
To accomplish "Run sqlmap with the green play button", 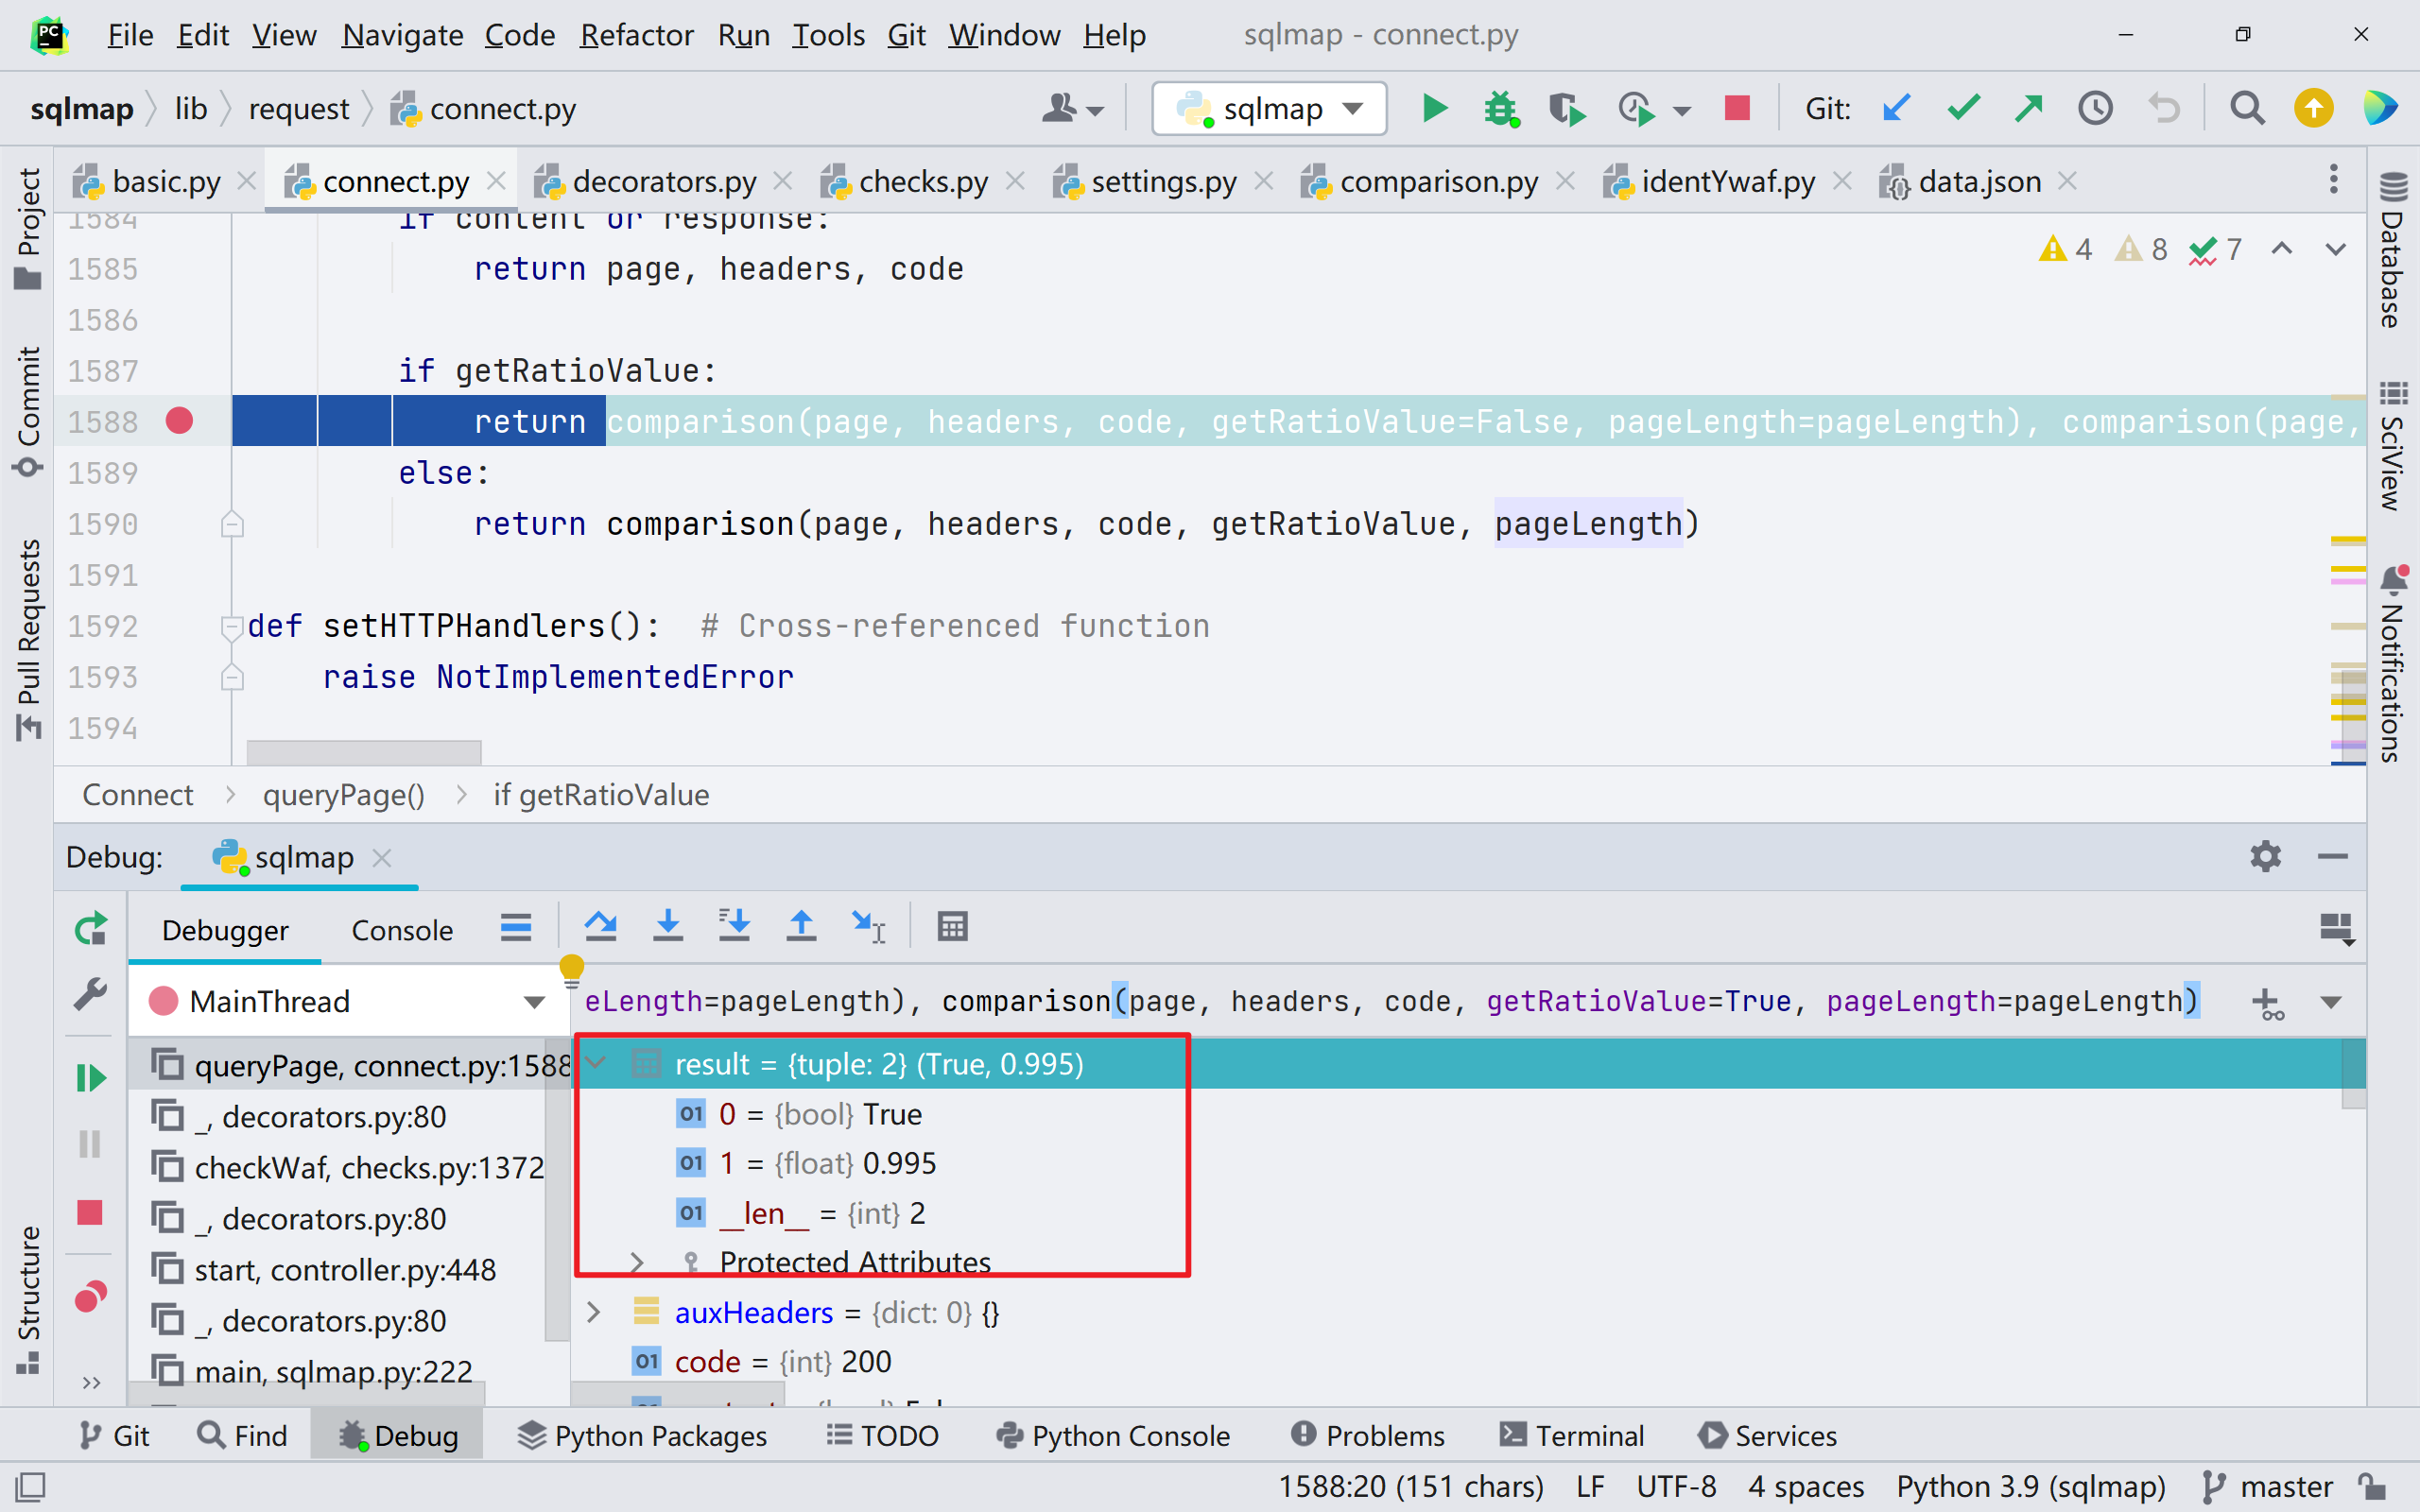I will (x=1434, y=108).
